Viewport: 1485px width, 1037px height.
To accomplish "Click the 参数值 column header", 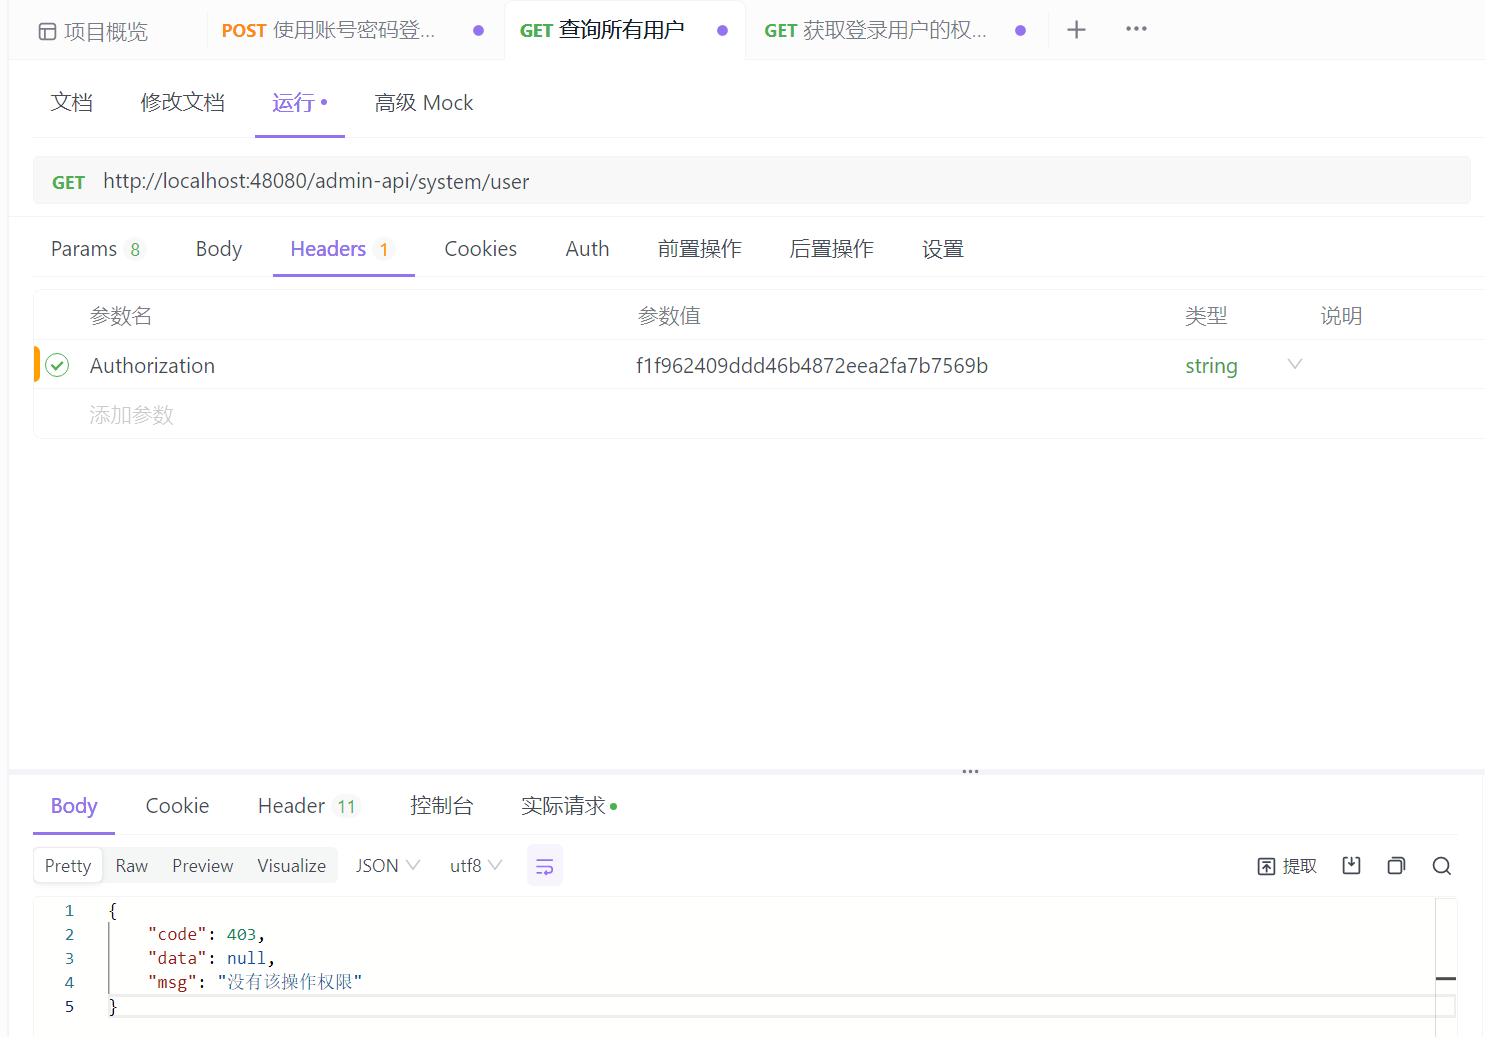I will pos(669,316).
